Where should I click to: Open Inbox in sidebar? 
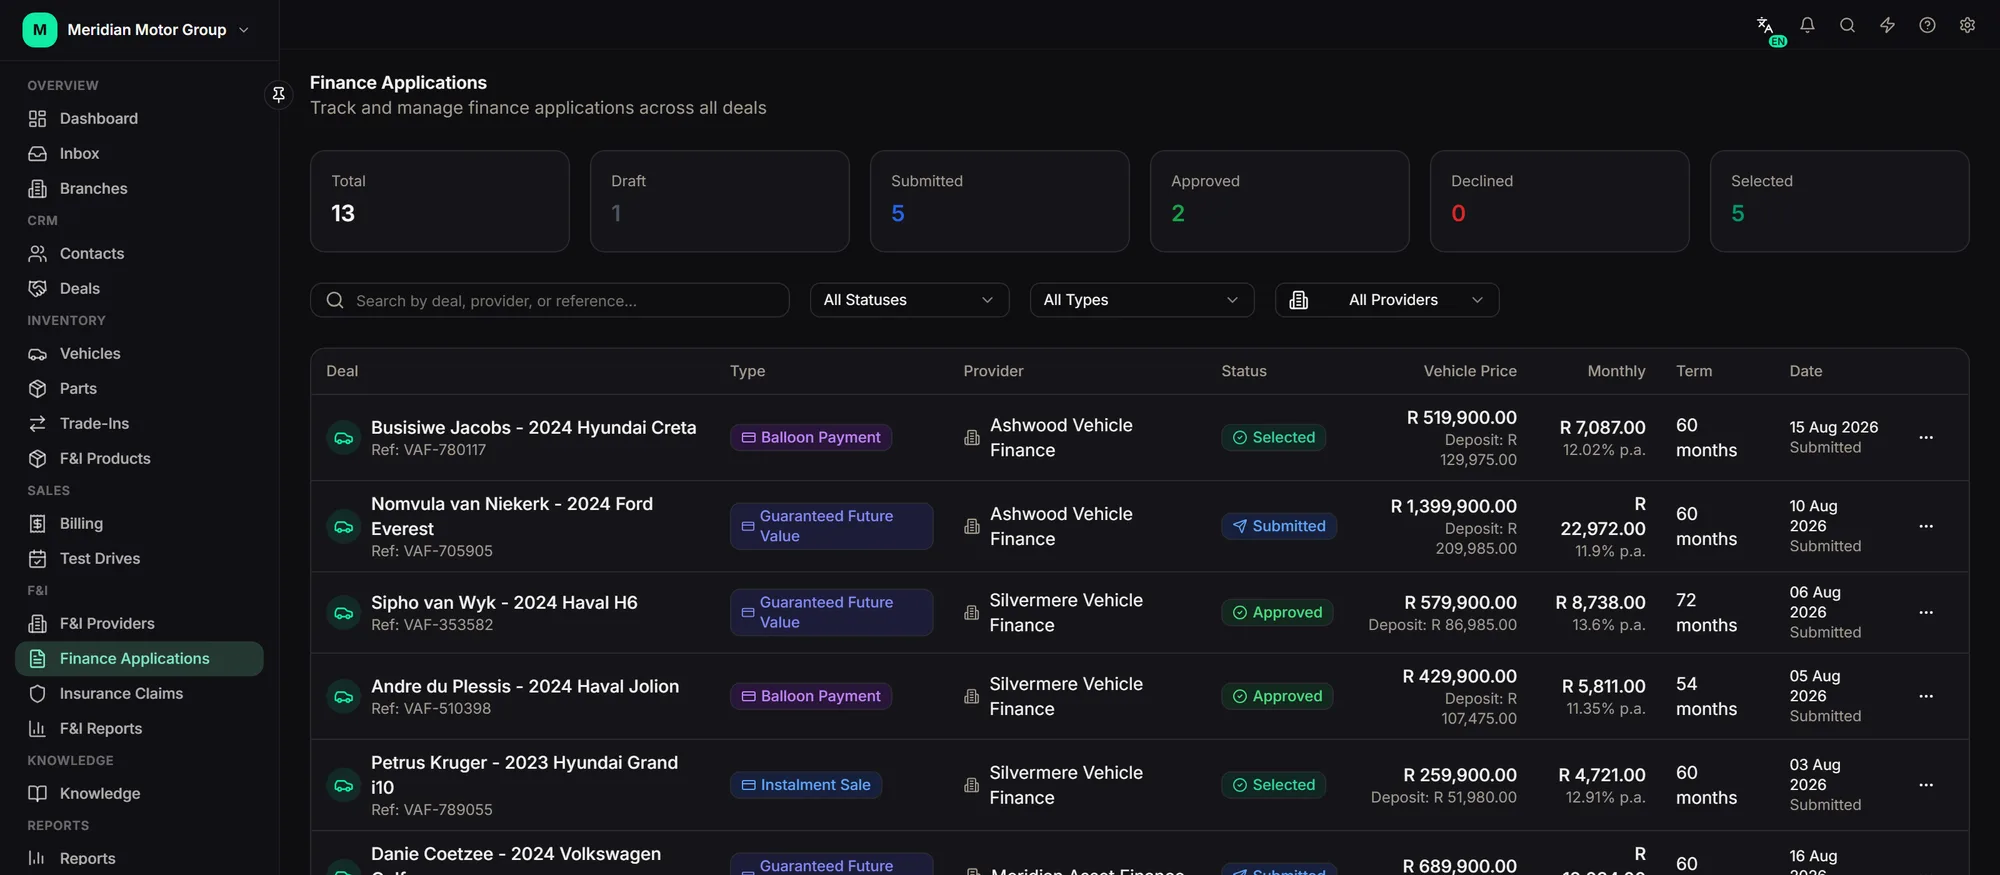(x=139, y=153)
